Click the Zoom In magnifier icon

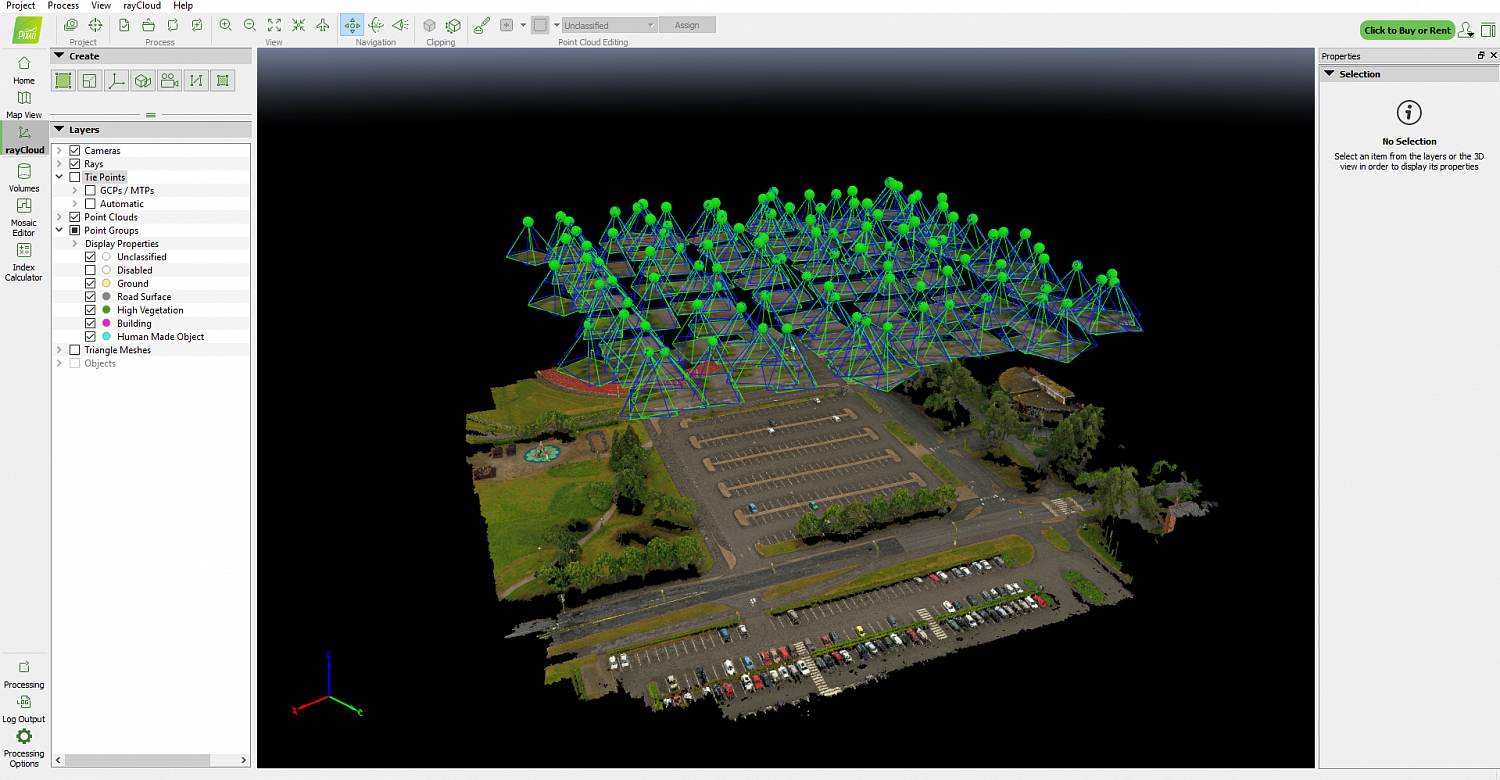[x=225, y=25]
